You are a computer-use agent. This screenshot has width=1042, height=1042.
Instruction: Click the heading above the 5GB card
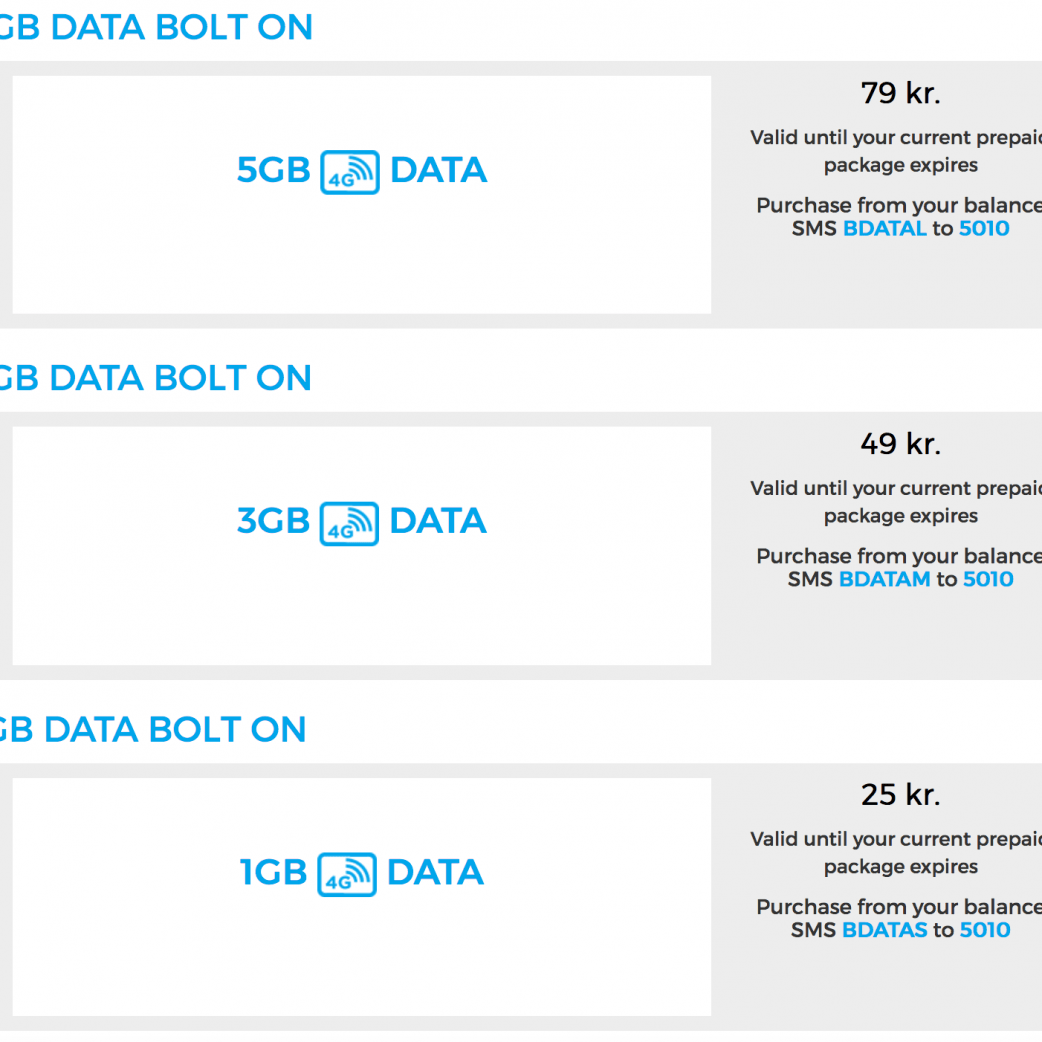point(155,27)
